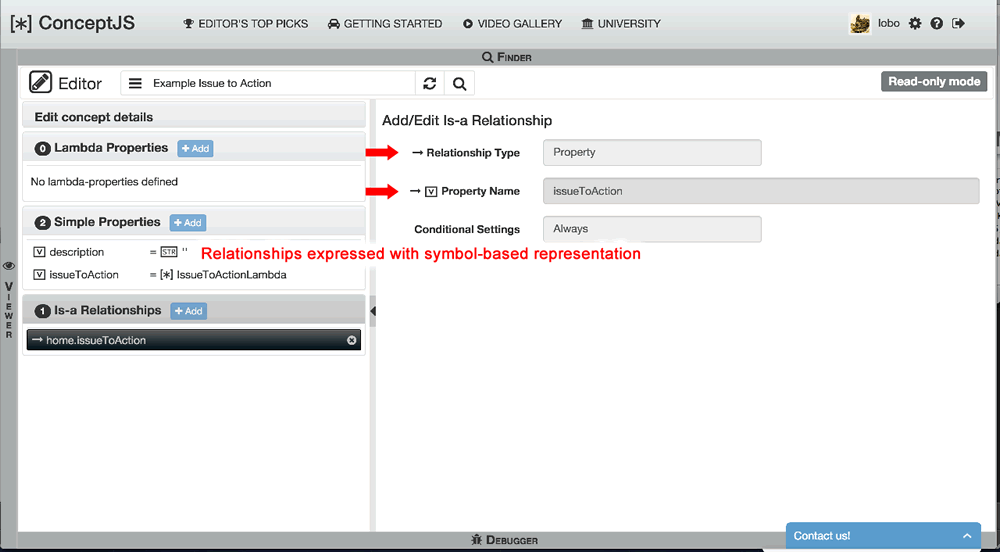This screenshot has width=1000, height=552.
Task: Open settings with the gear icon
Action: 915,24
